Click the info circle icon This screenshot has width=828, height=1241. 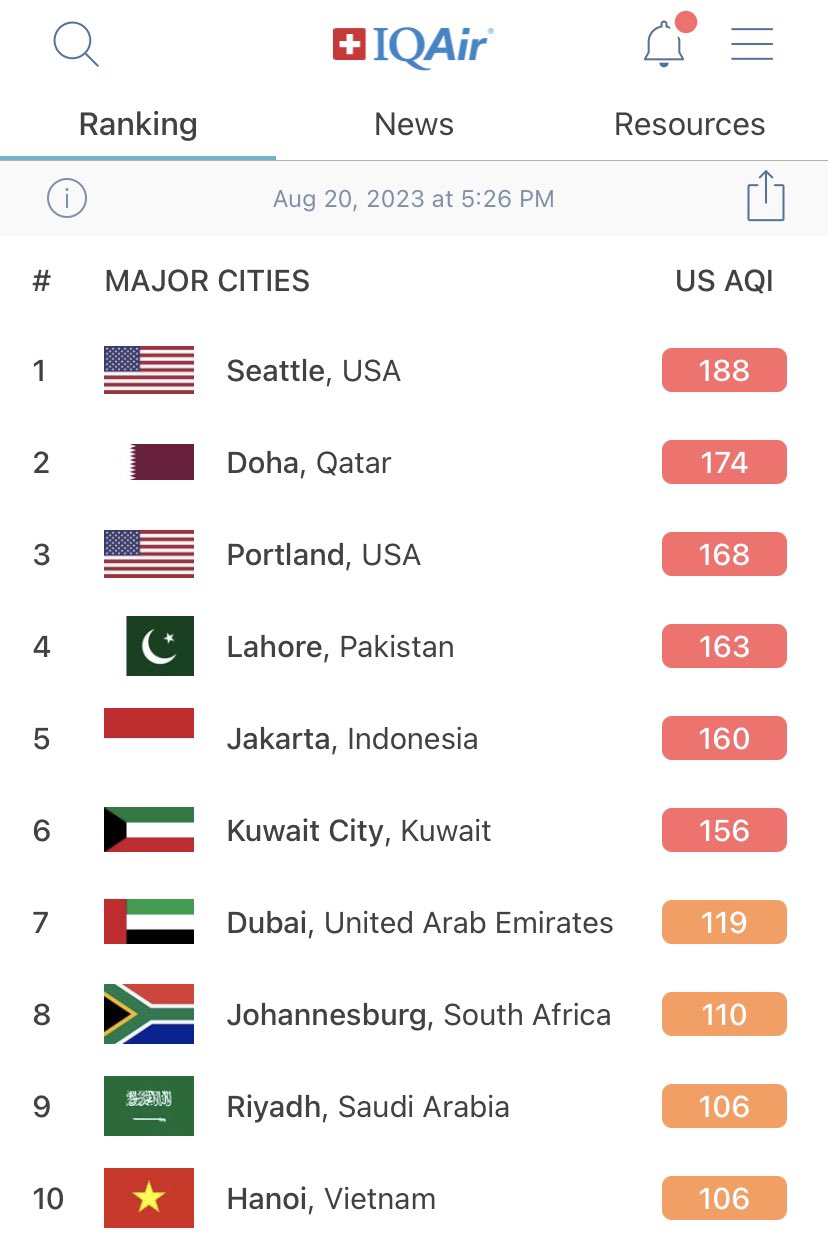(x=67, y=198)
